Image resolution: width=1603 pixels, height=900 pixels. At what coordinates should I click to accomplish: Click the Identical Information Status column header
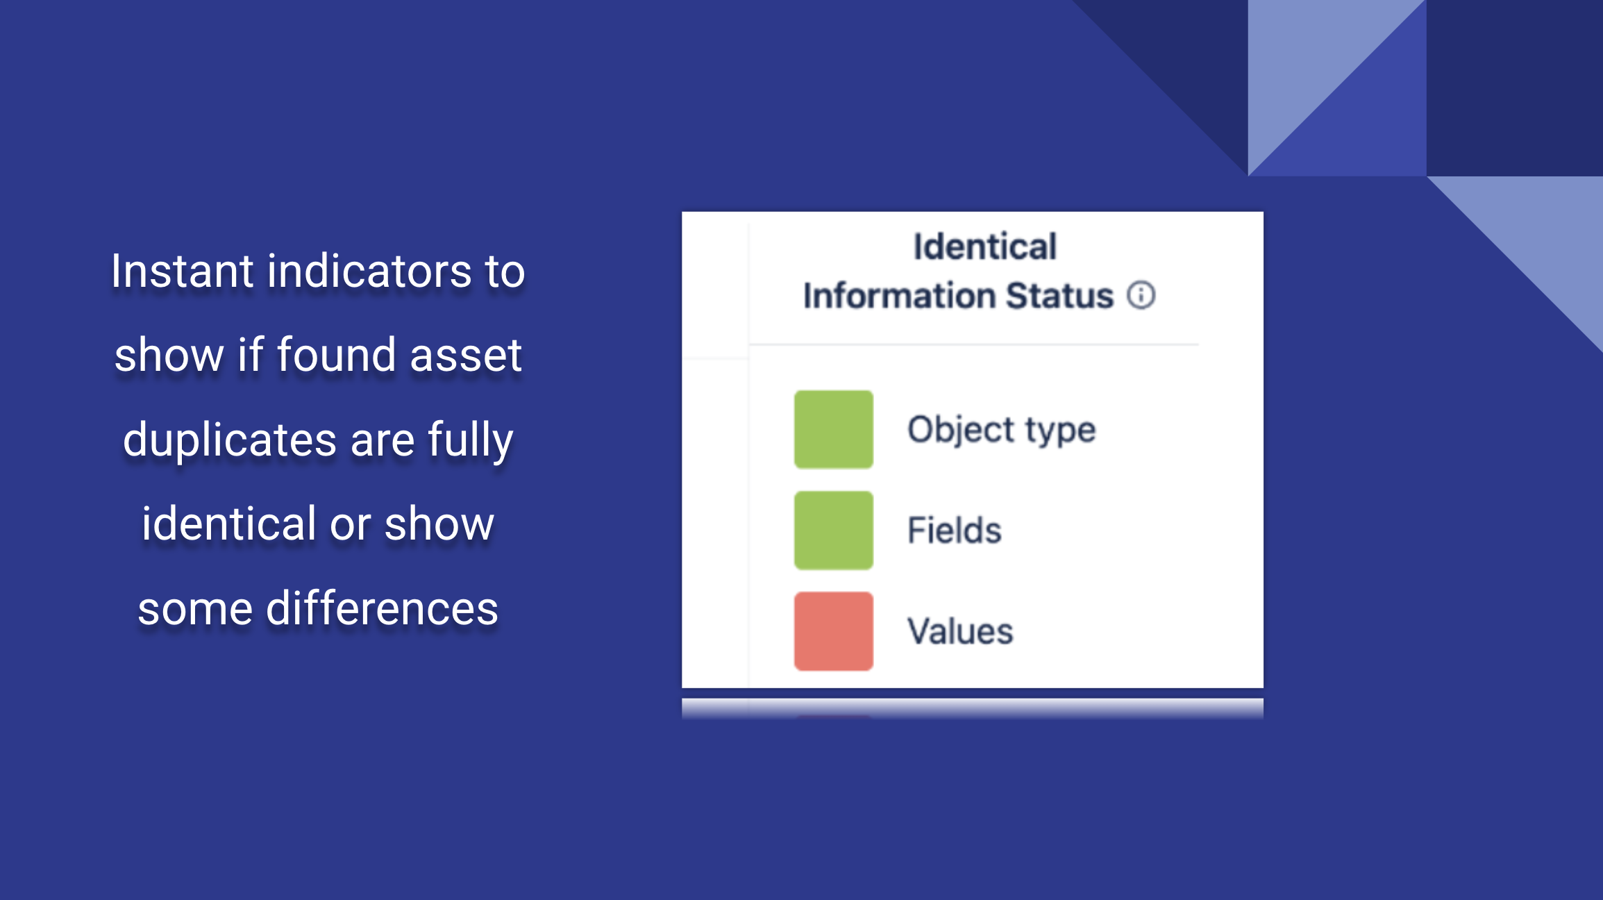[x=958, y=271]
